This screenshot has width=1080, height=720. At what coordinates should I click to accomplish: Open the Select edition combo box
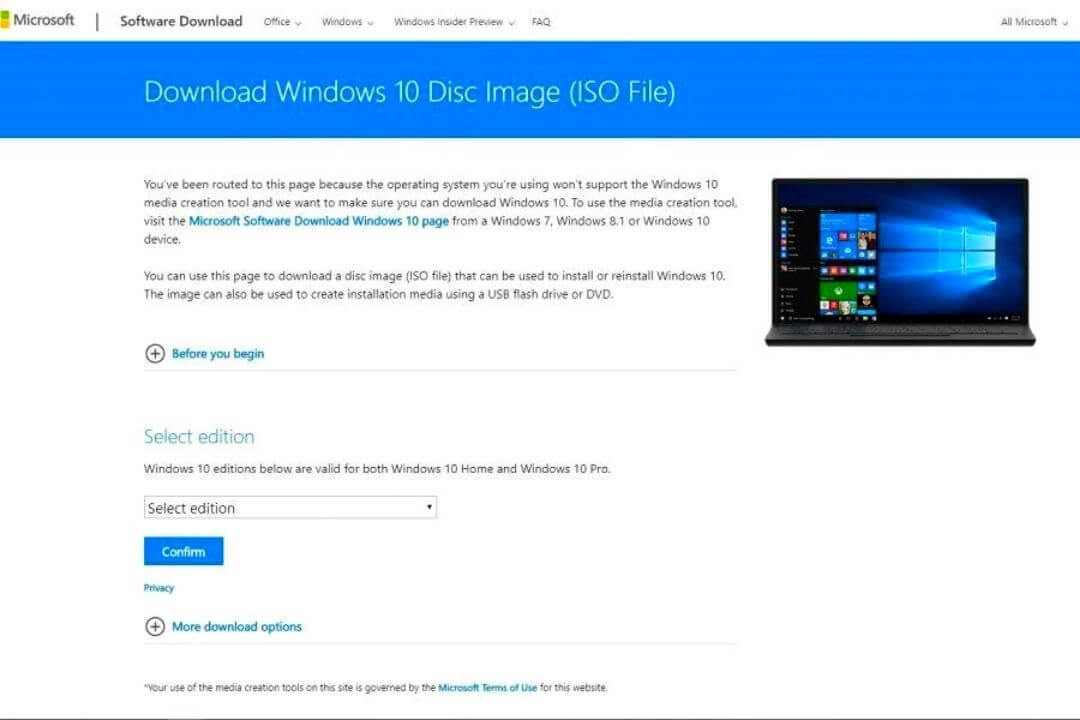(x=290, y=507)
